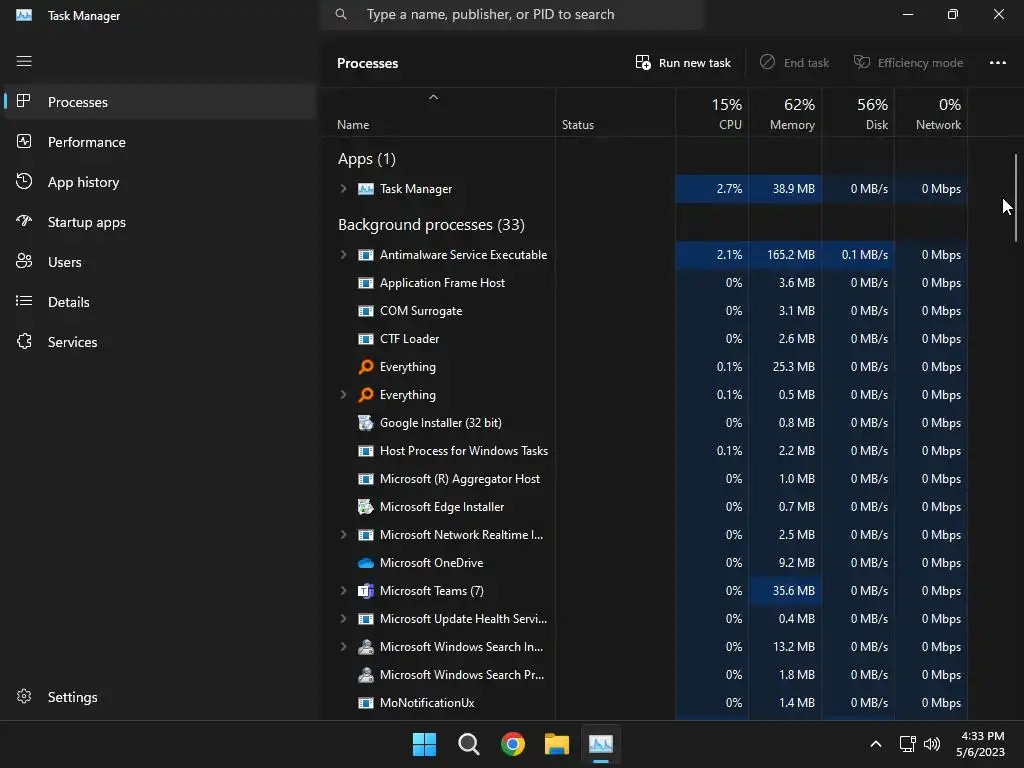The width and height of the screenshot is (1024, 768).
Task: Click the Efficiency mode button
Action: pyautogui.click(x=908, y=63)
